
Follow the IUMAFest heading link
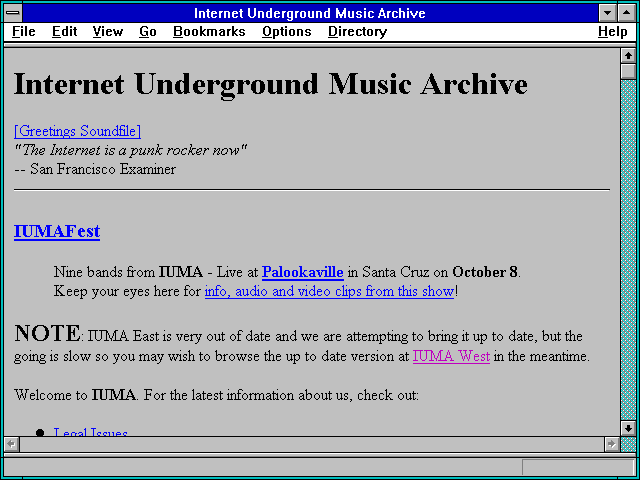[x=57, y=231]
